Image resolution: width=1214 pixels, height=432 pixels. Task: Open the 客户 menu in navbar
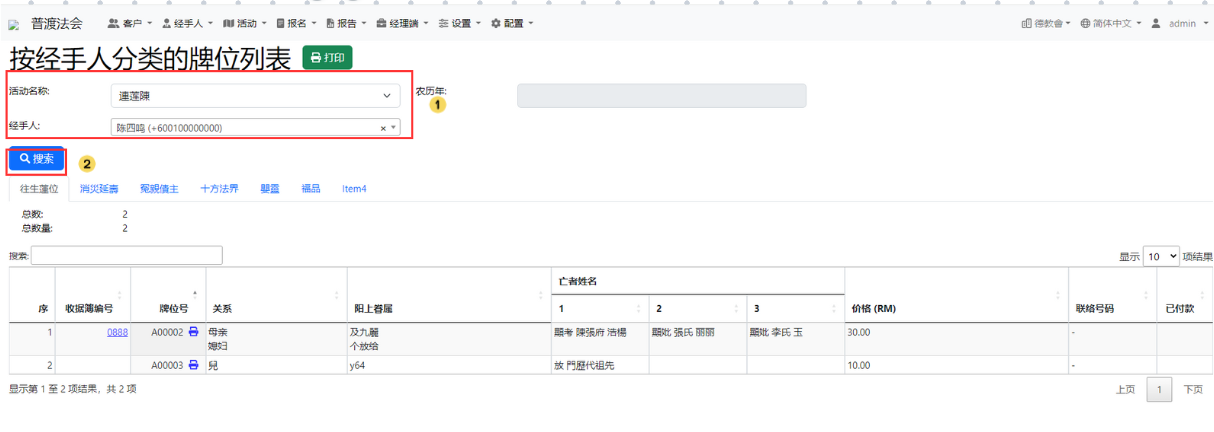click(x=130, y=23)
